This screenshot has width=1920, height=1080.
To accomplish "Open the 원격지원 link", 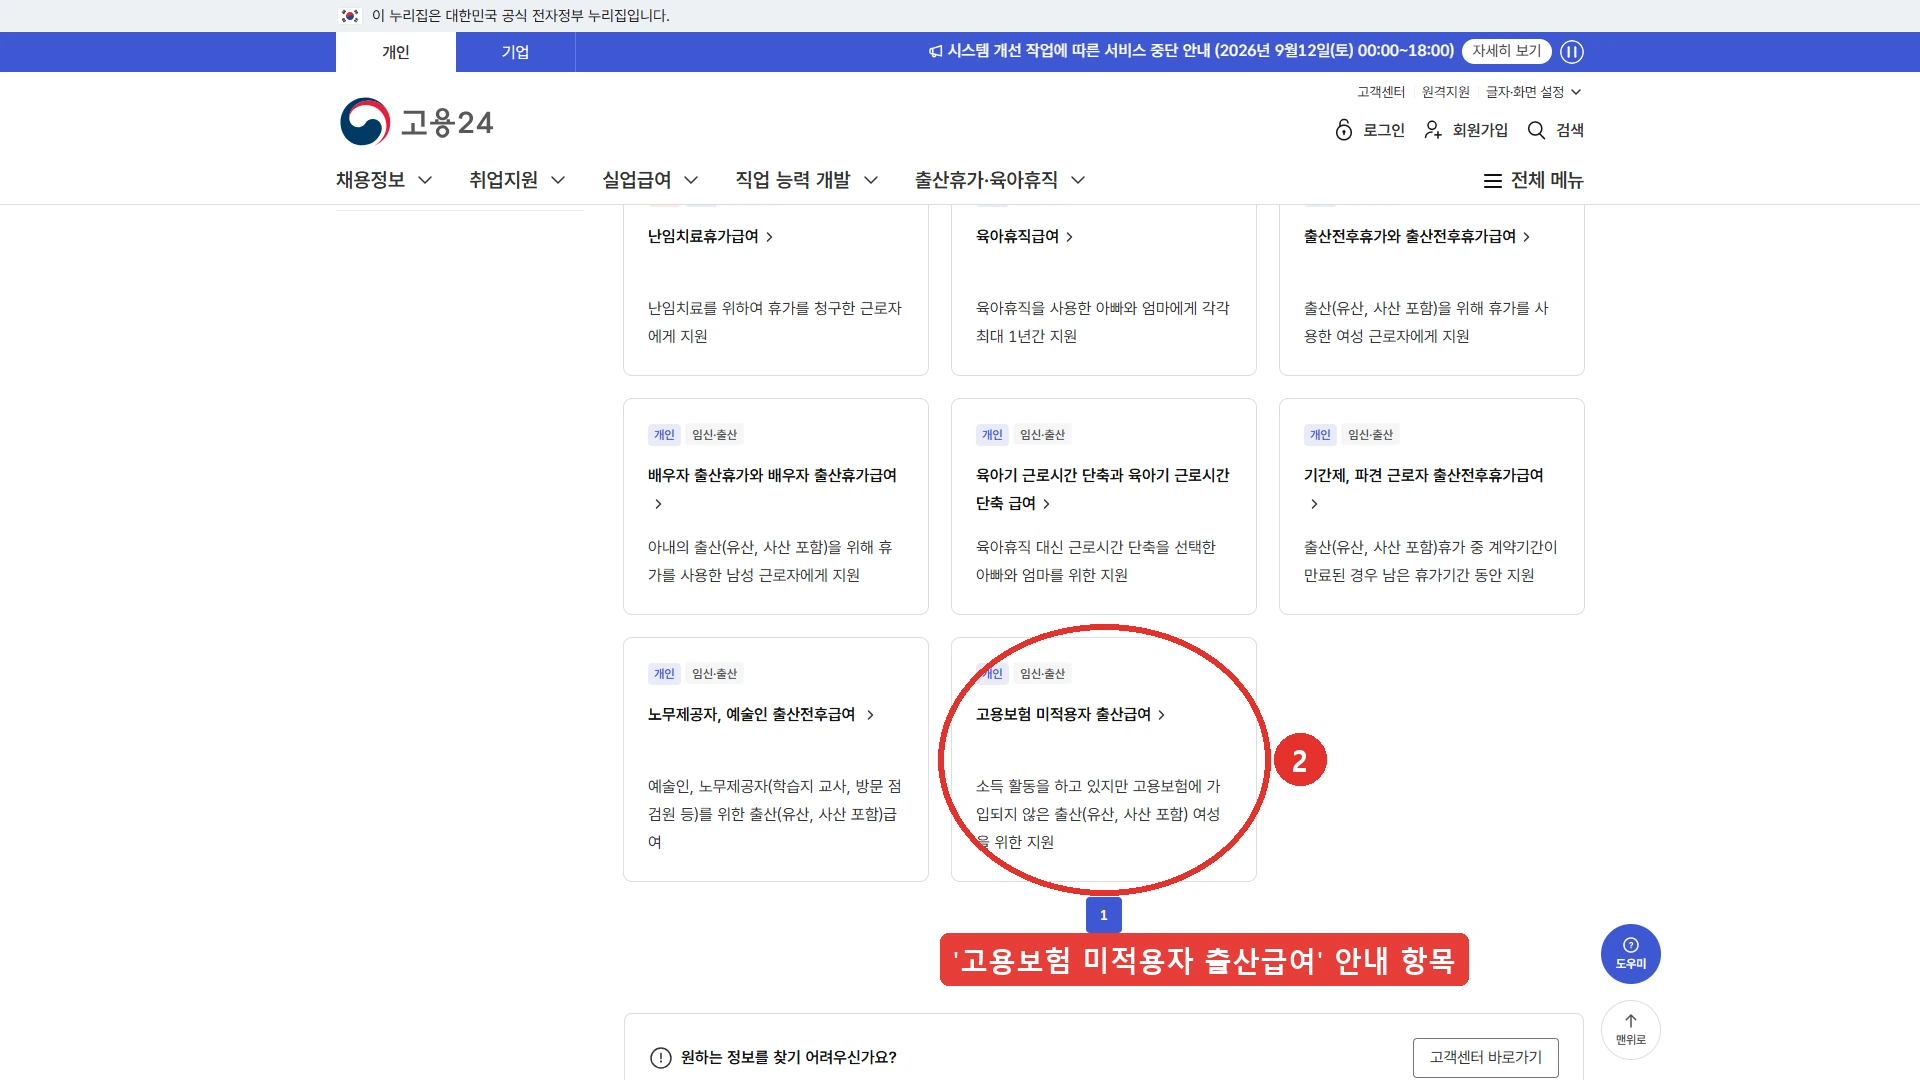I will [1445, 92].
